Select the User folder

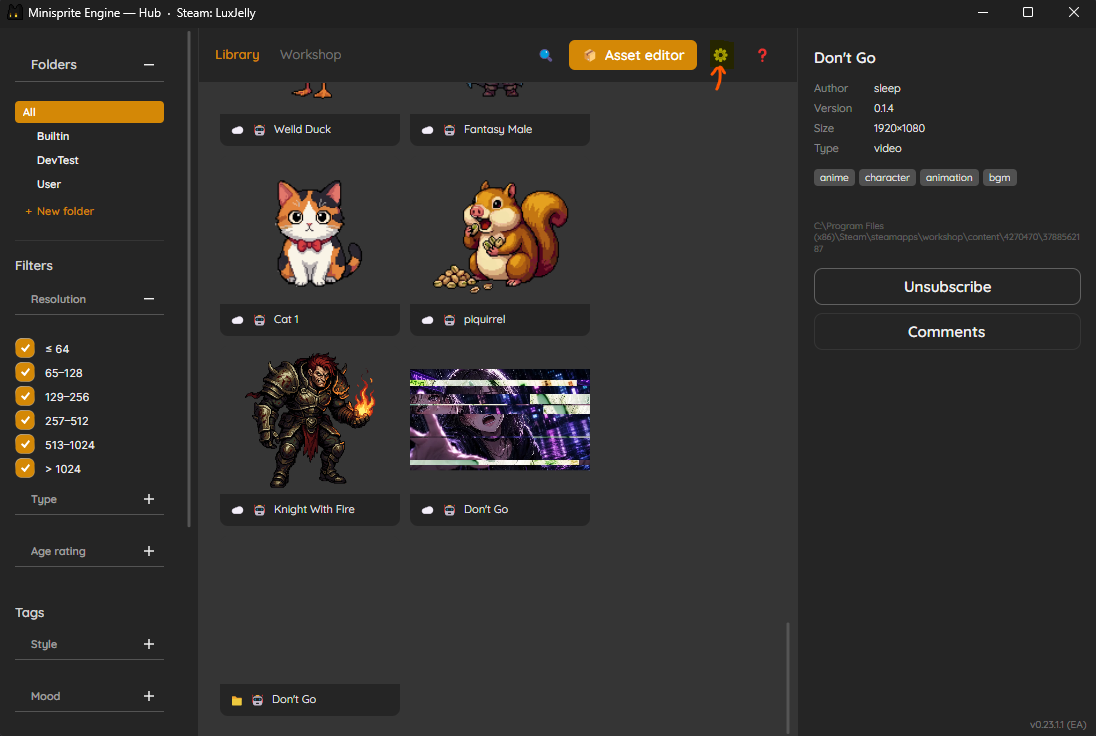[49, 185]
